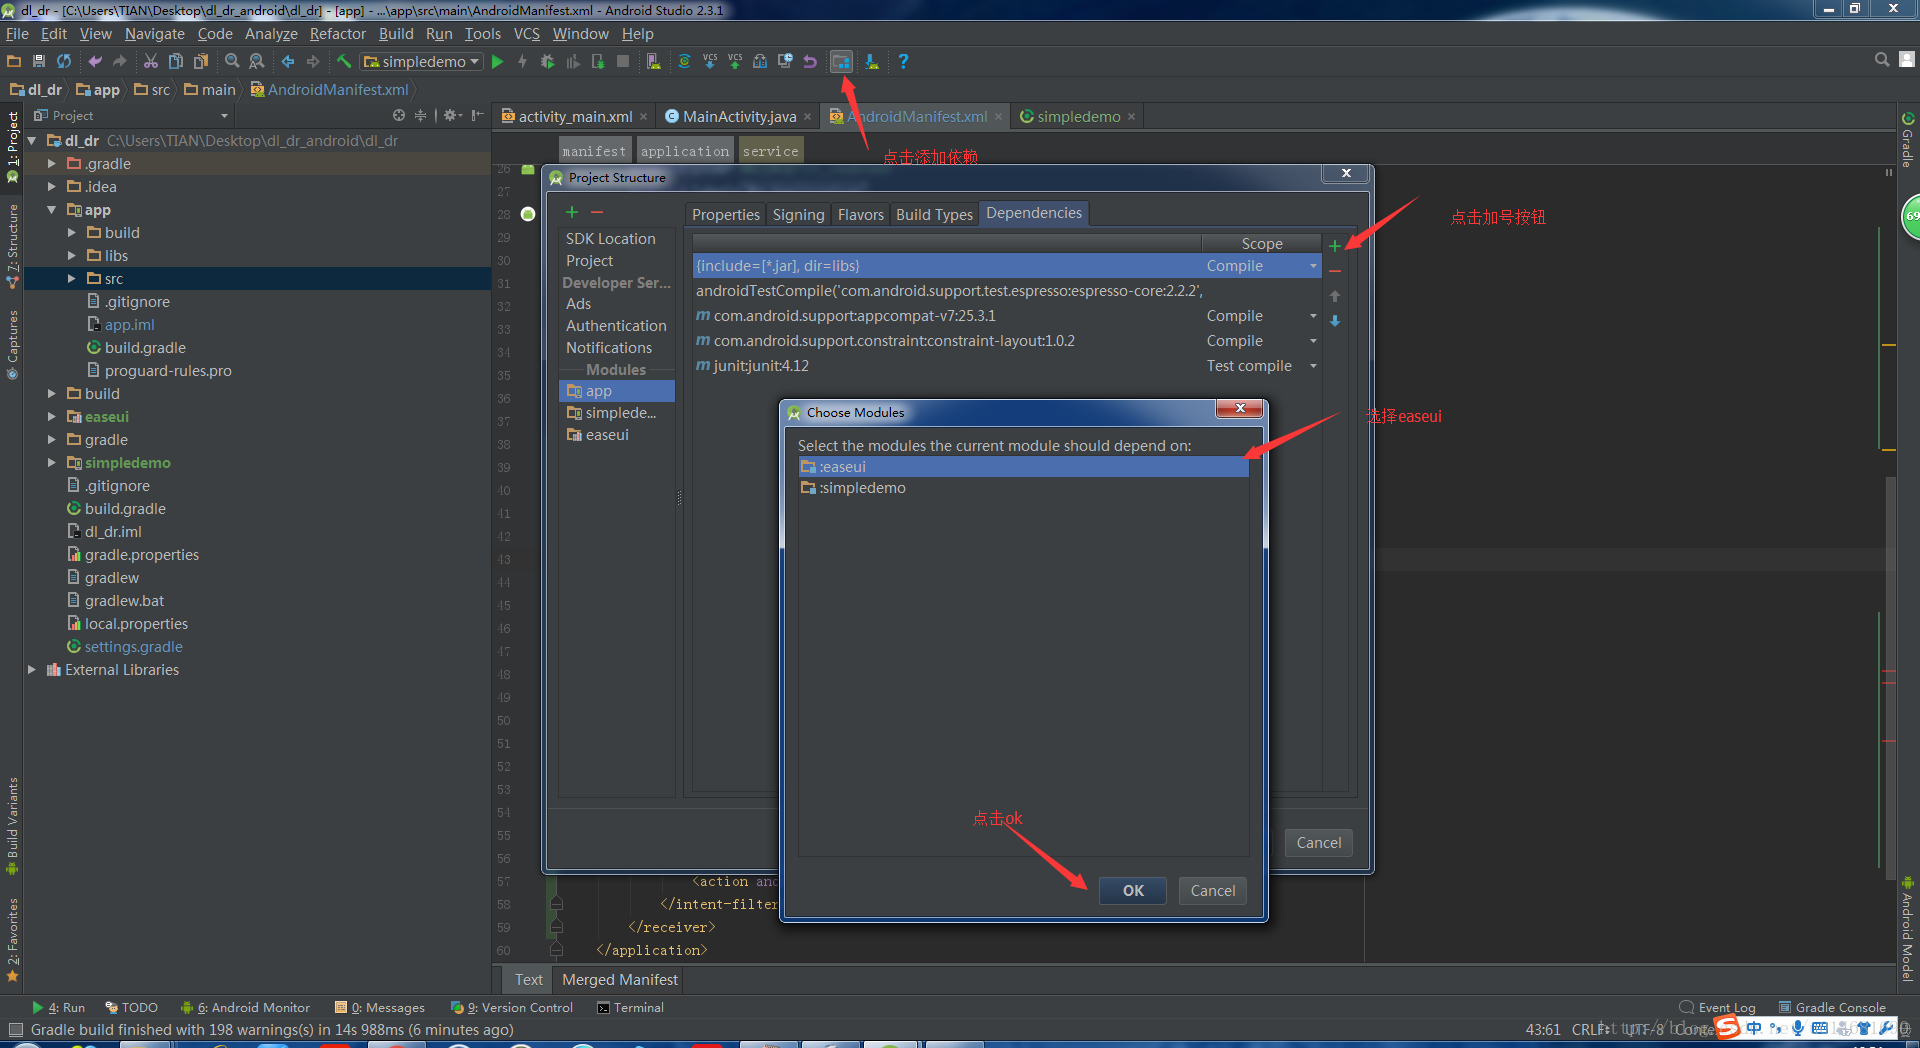Expand External Libraries node
This screenshot has height=1048, width=1920.
pos(31,670)
